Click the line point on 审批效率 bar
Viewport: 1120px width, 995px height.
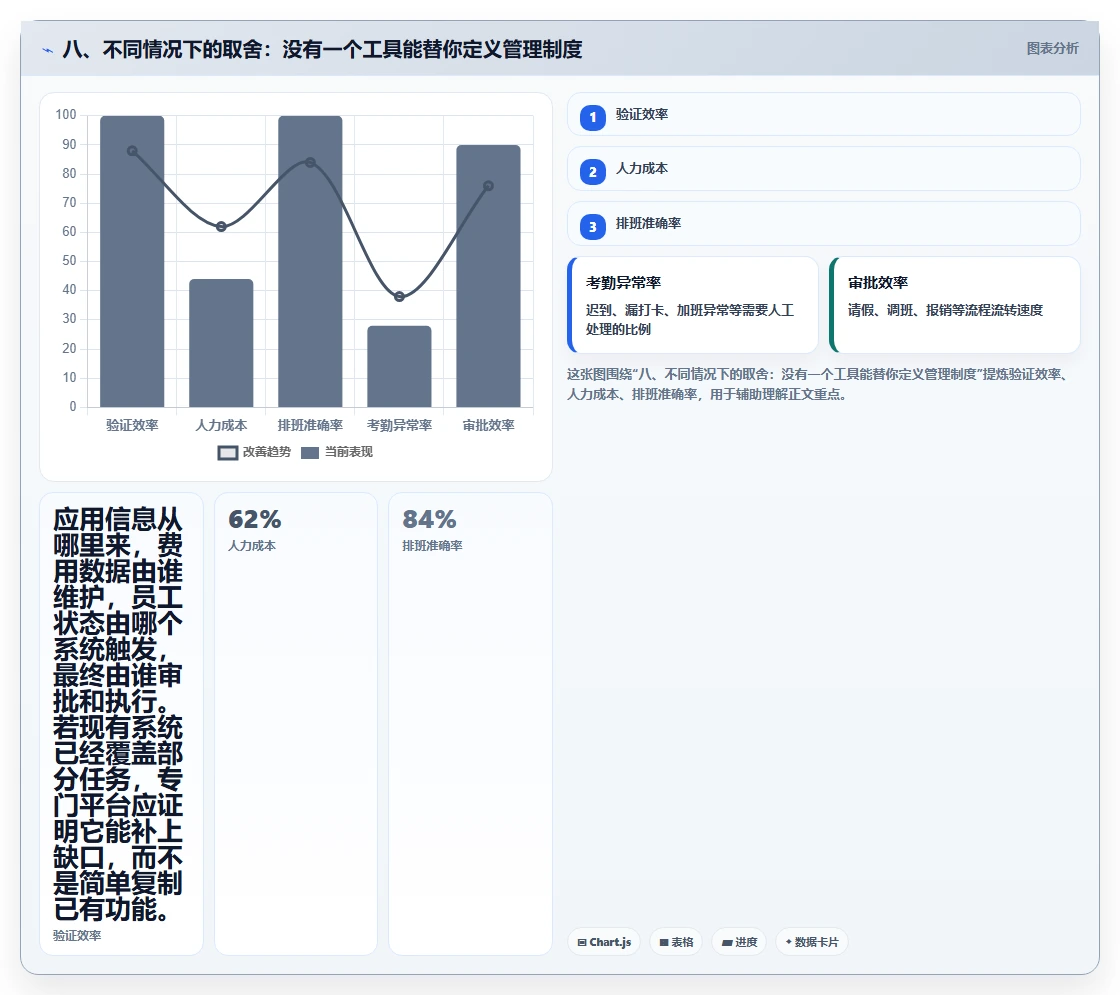click(489, 186)
